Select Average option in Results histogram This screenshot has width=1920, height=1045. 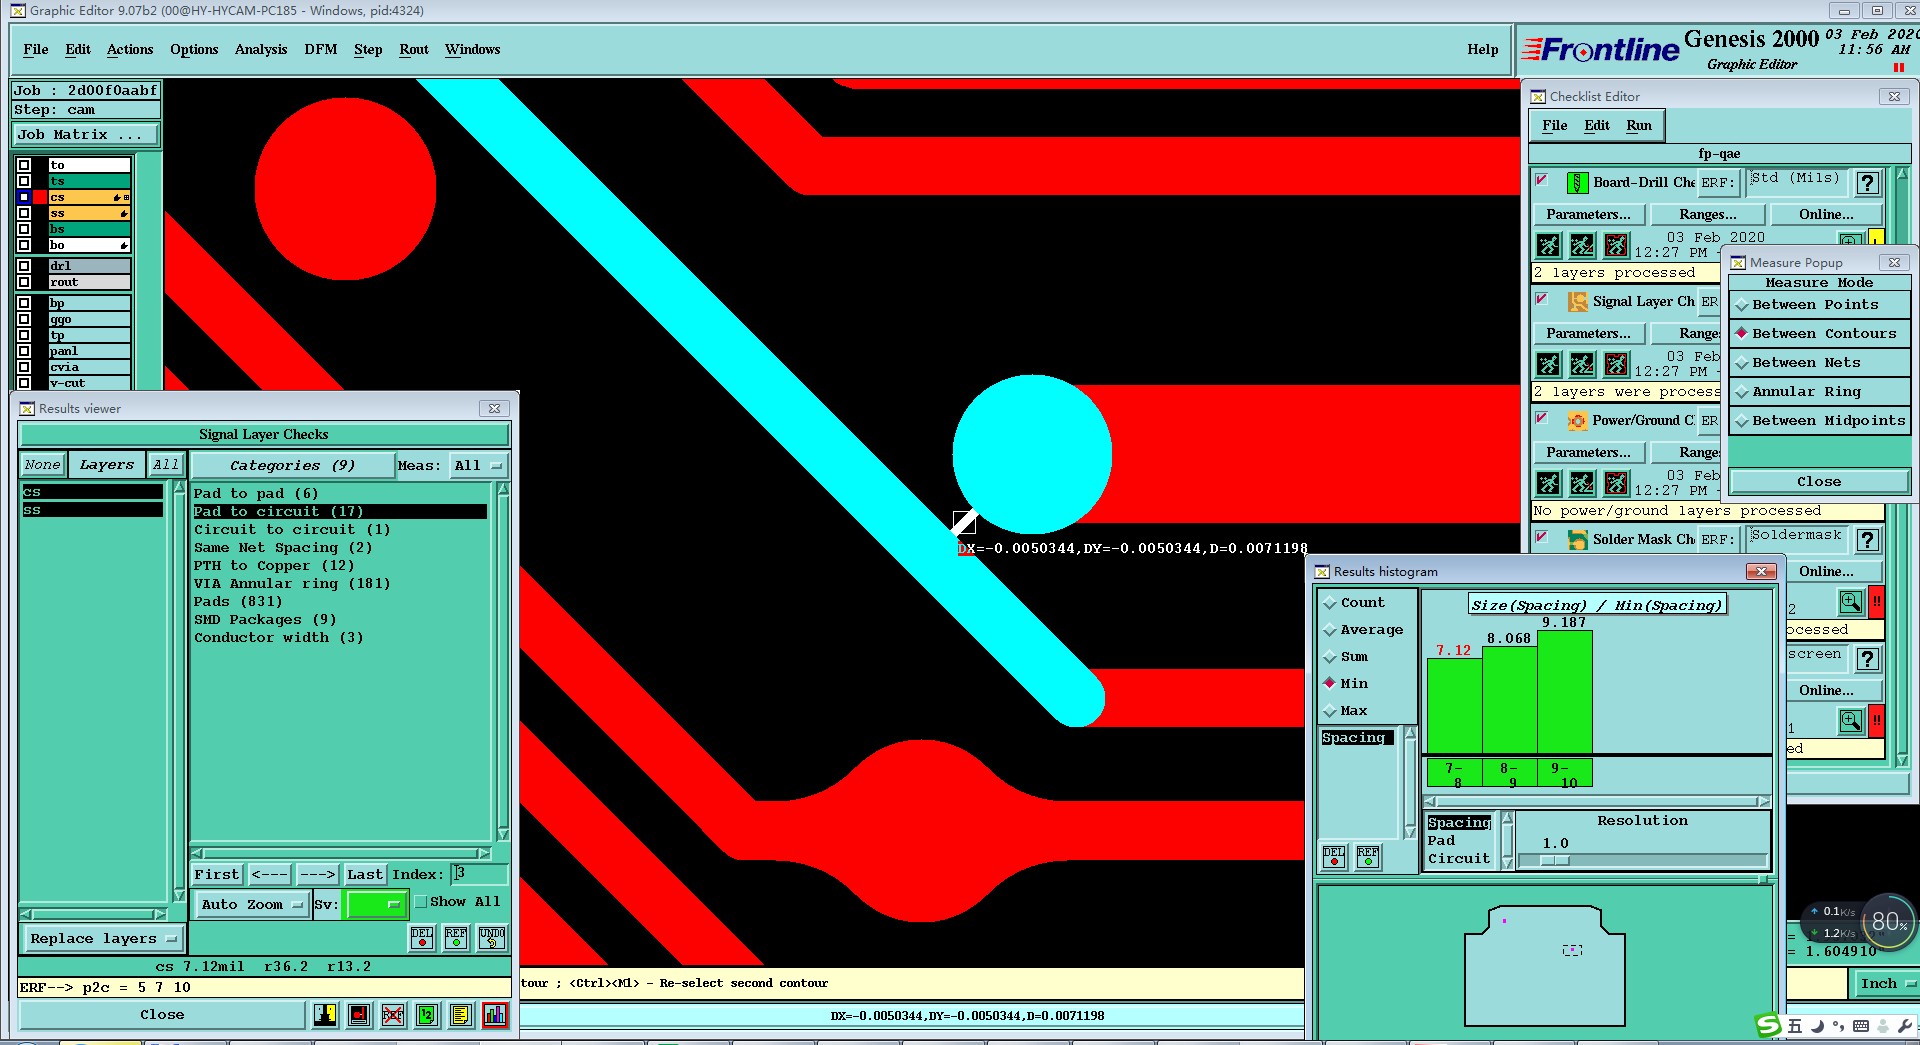(1363, 630)
